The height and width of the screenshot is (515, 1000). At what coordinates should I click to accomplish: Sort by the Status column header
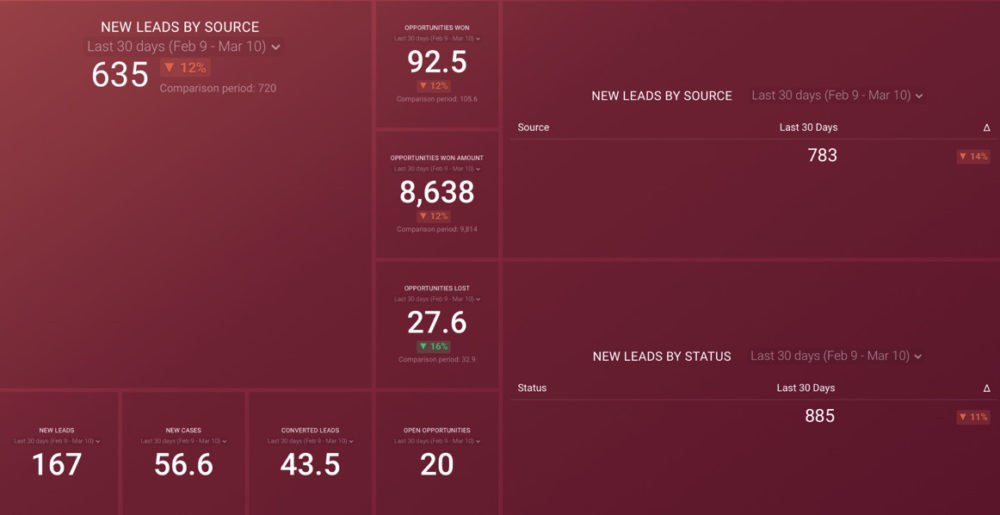pyautogui.click(x=532, y=388)
